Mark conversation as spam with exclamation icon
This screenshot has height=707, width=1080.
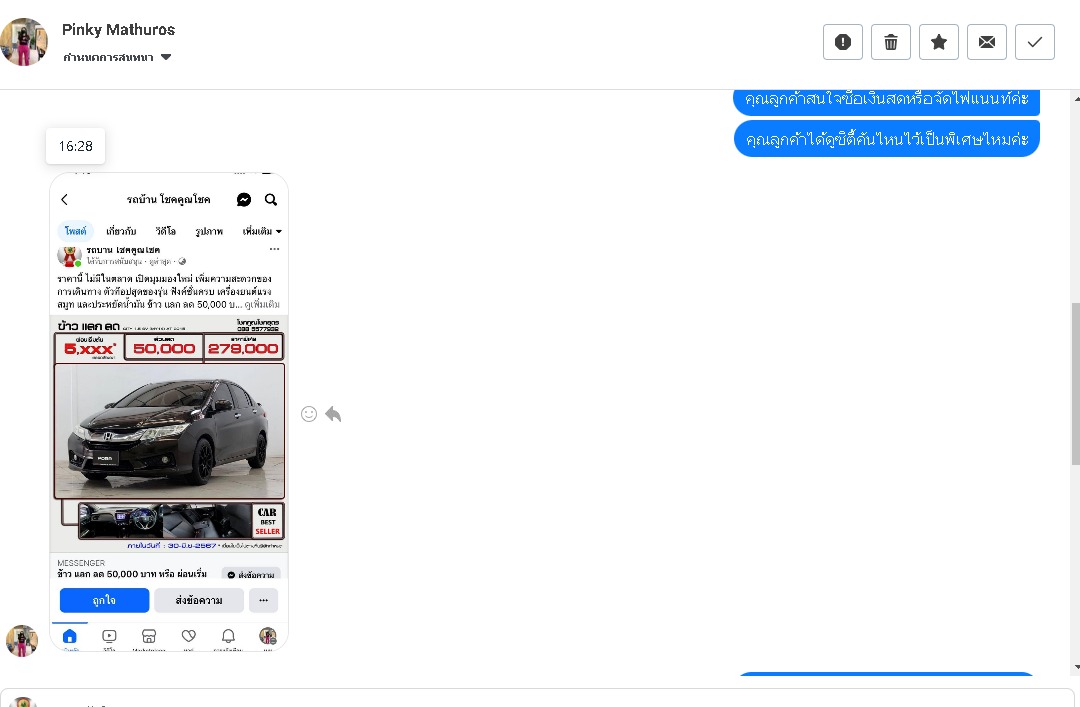842,42
